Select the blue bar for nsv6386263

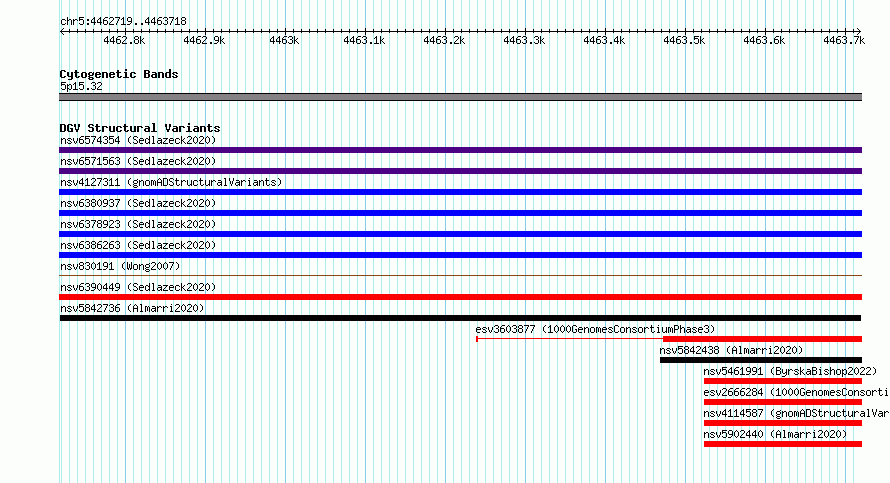coord(460,255)
